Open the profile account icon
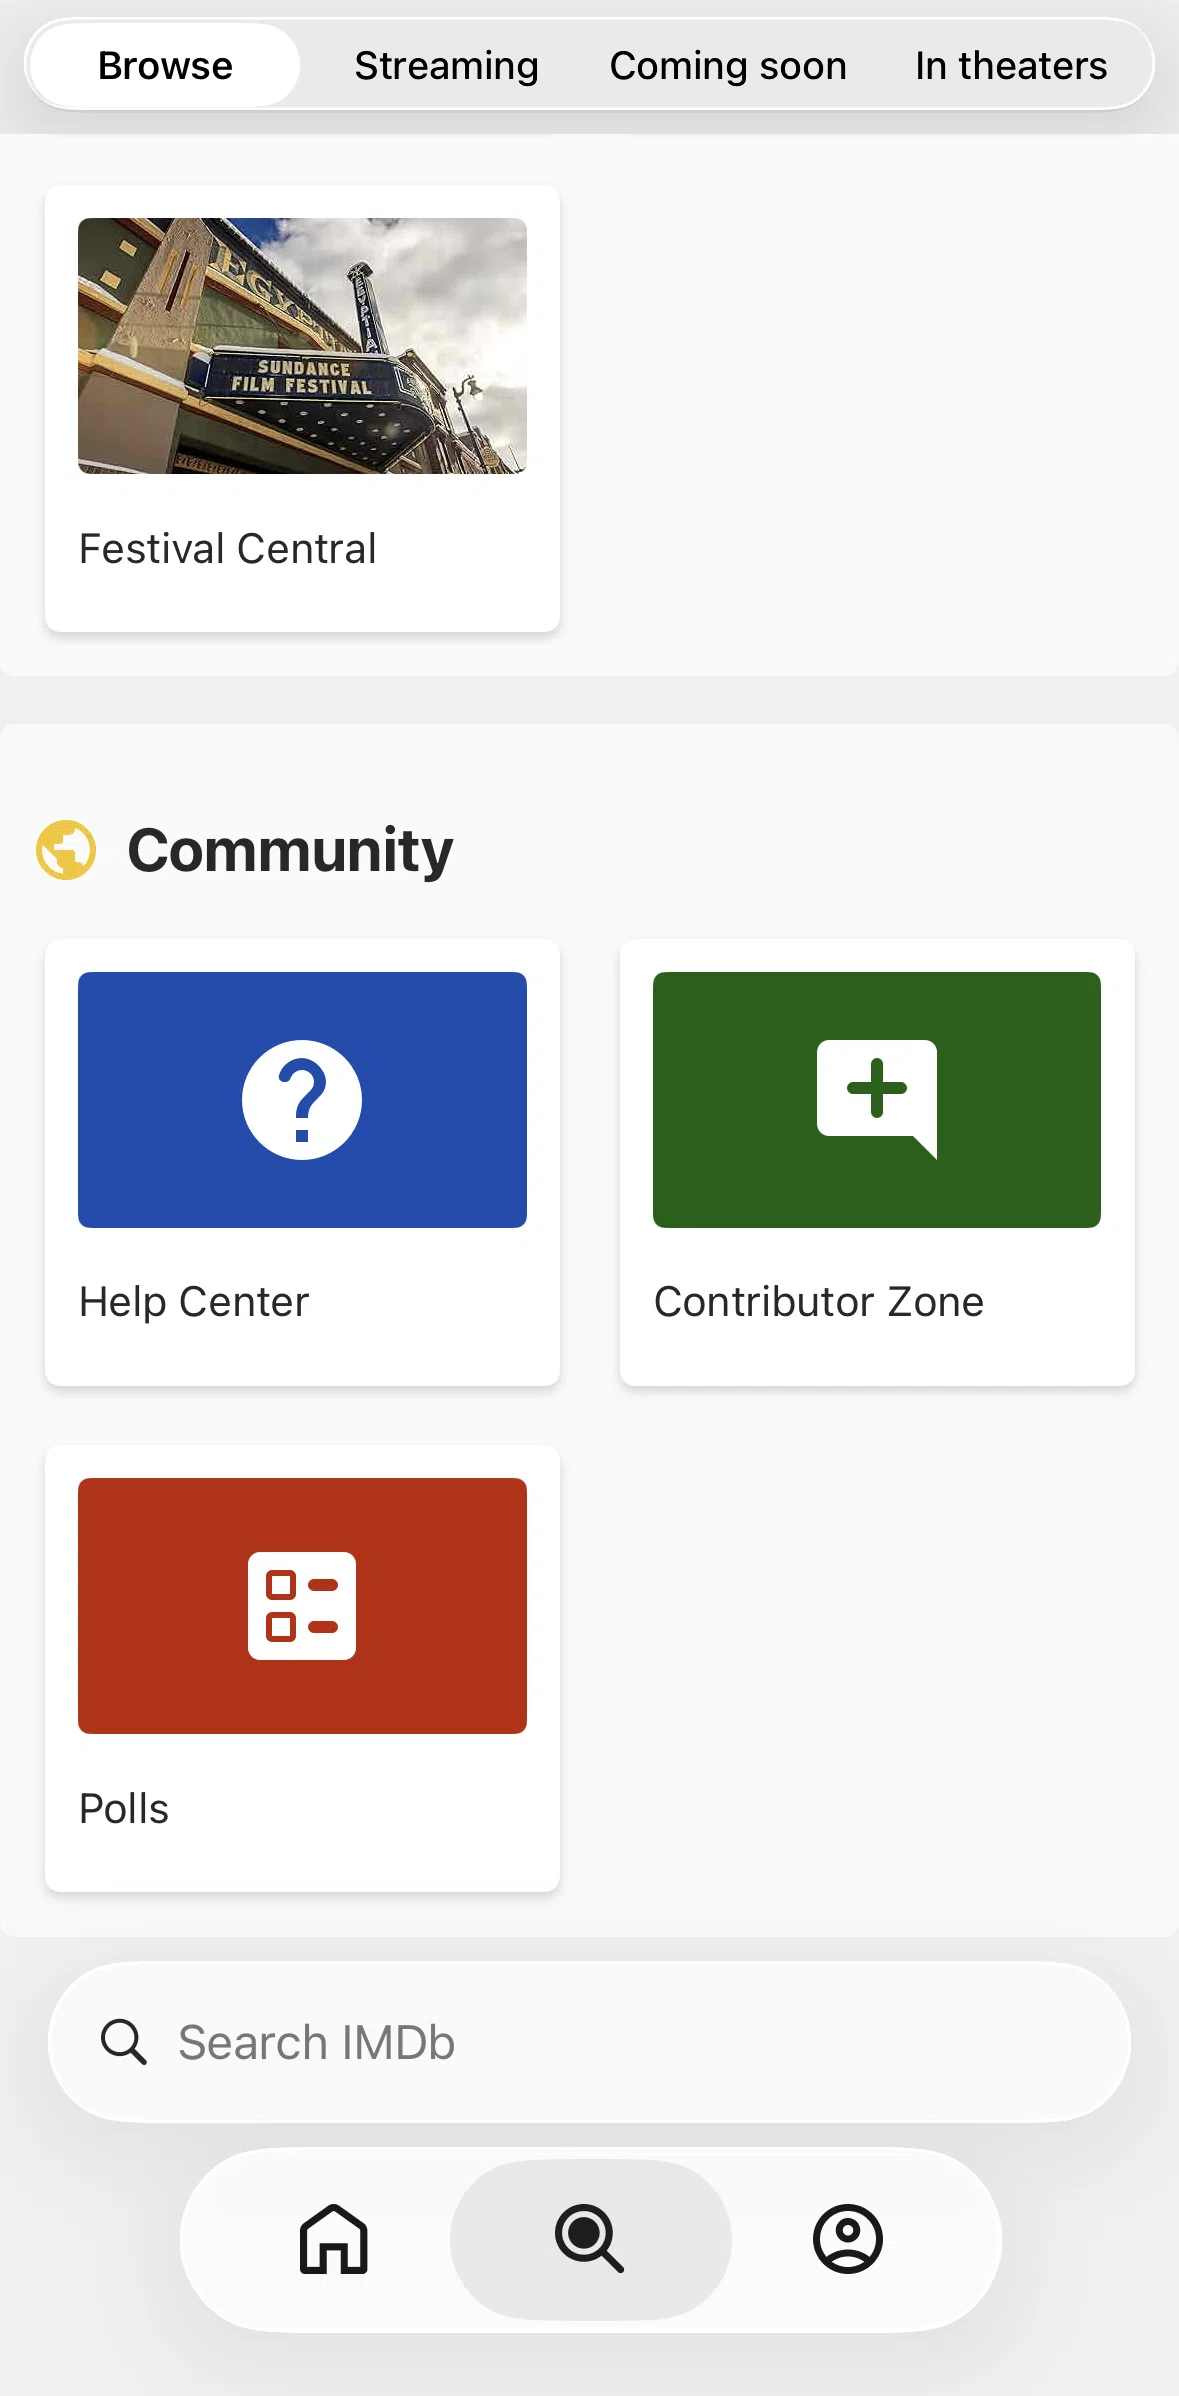The height and width of the screenshot is (2396, 1179). [848, 2239]
